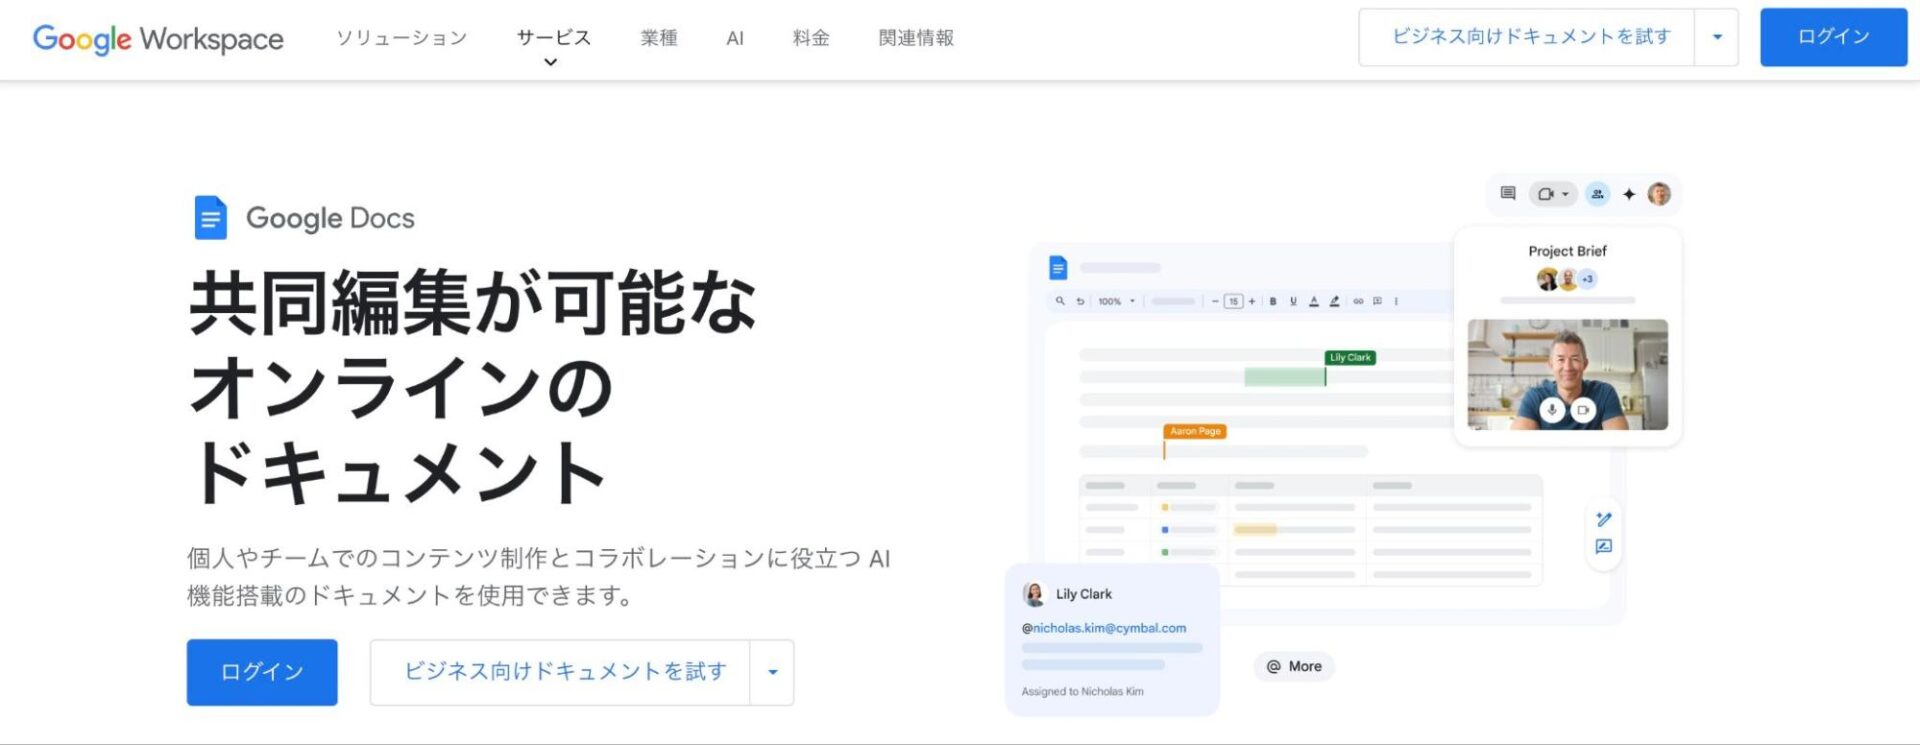Toggle underline in the mock toolbar
Screen dimensions: 1920x745
point(1293,301)
